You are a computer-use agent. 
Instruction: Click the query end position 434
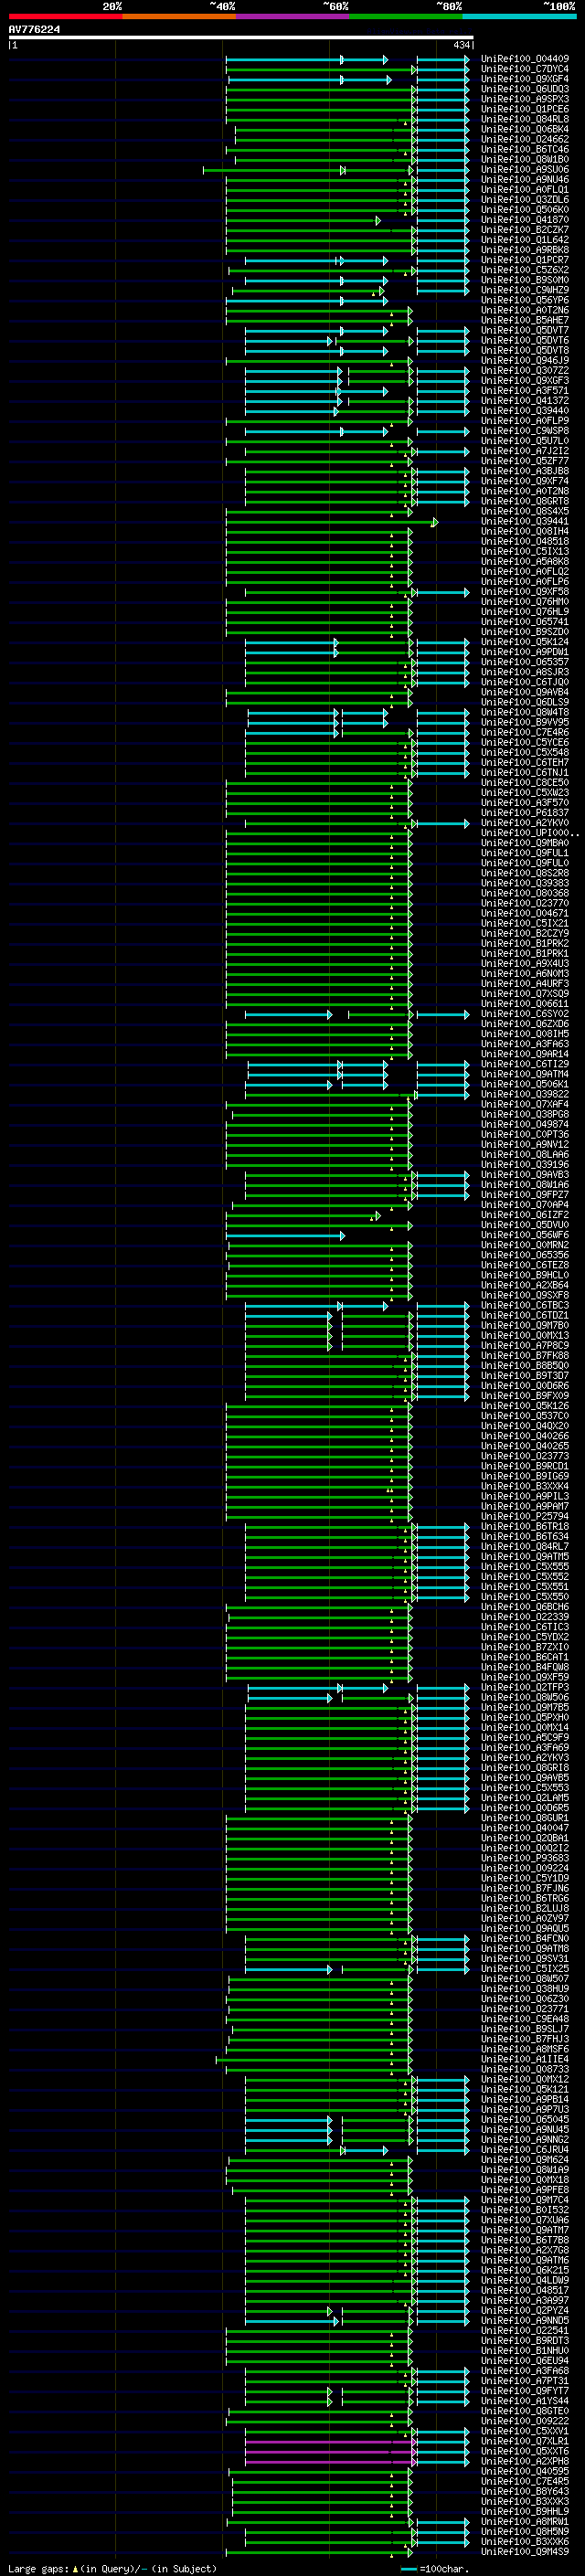point(461,45)
